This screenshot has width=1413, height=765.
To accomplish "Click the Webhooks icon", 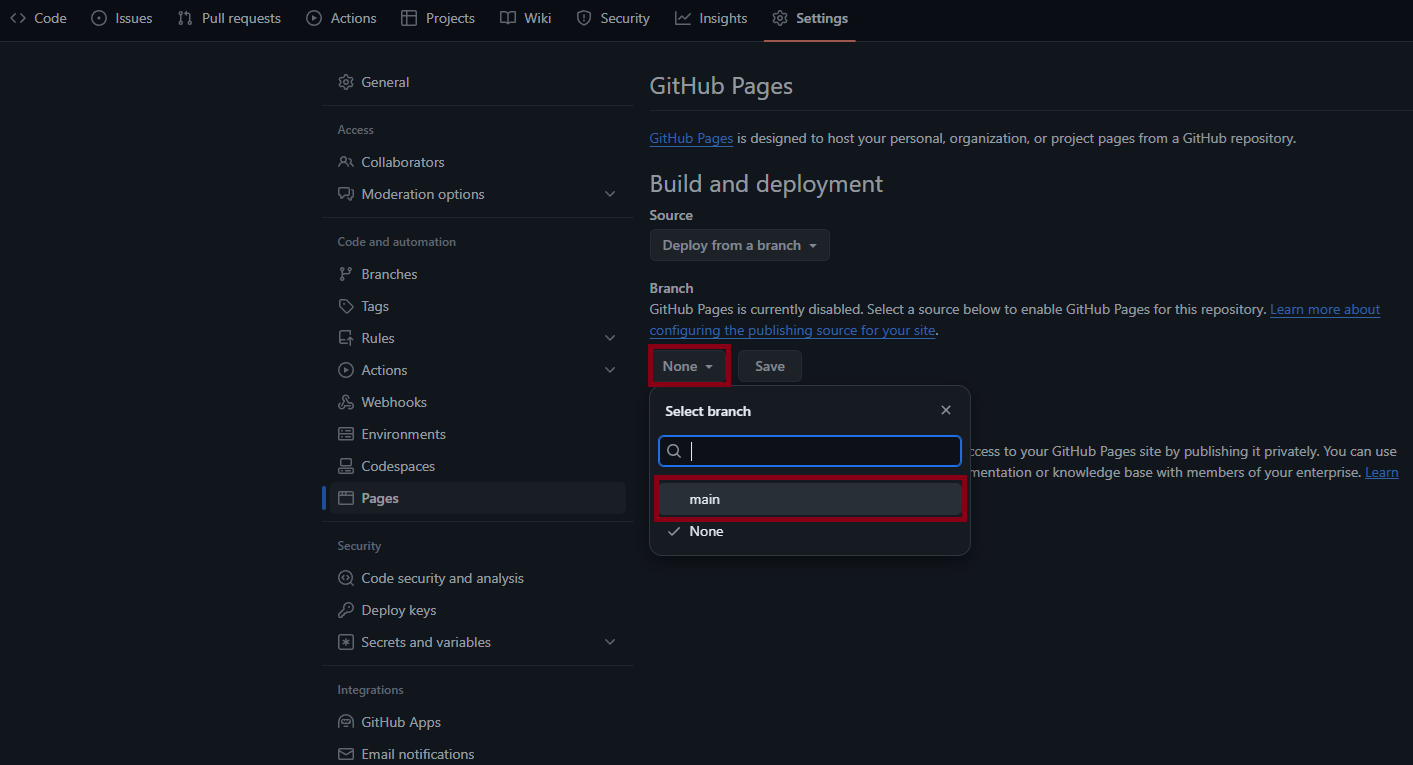I will pyautogui.click(x=346, y=402).
